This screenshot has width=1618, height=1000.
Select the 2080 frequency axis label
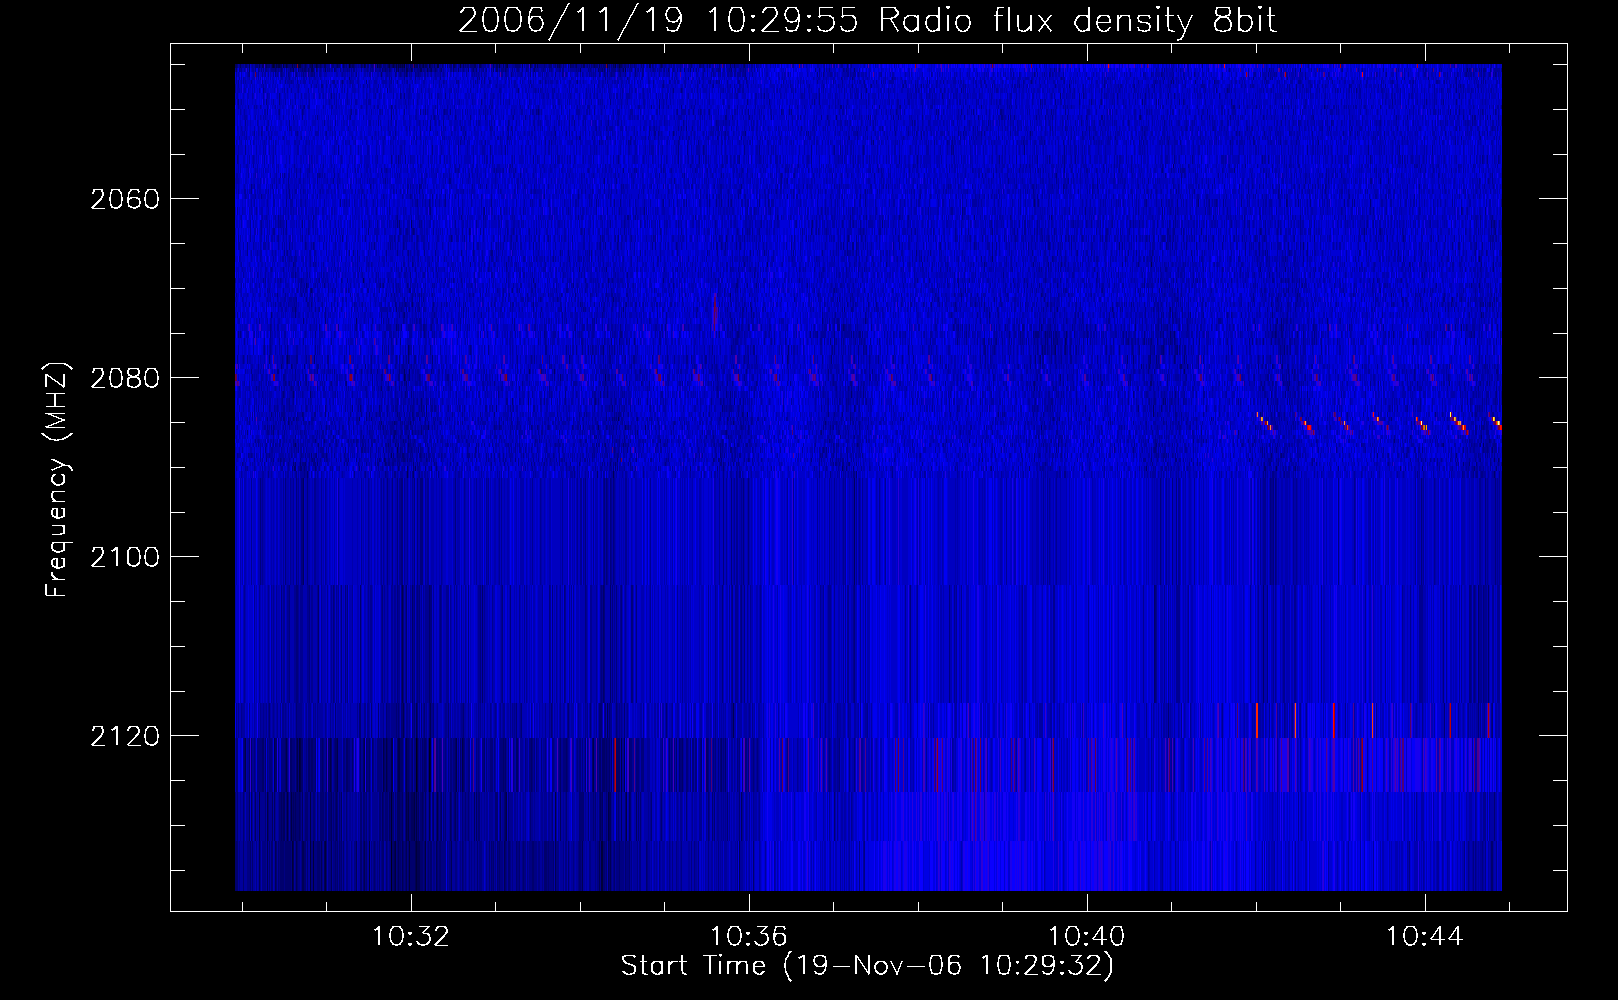125,378
